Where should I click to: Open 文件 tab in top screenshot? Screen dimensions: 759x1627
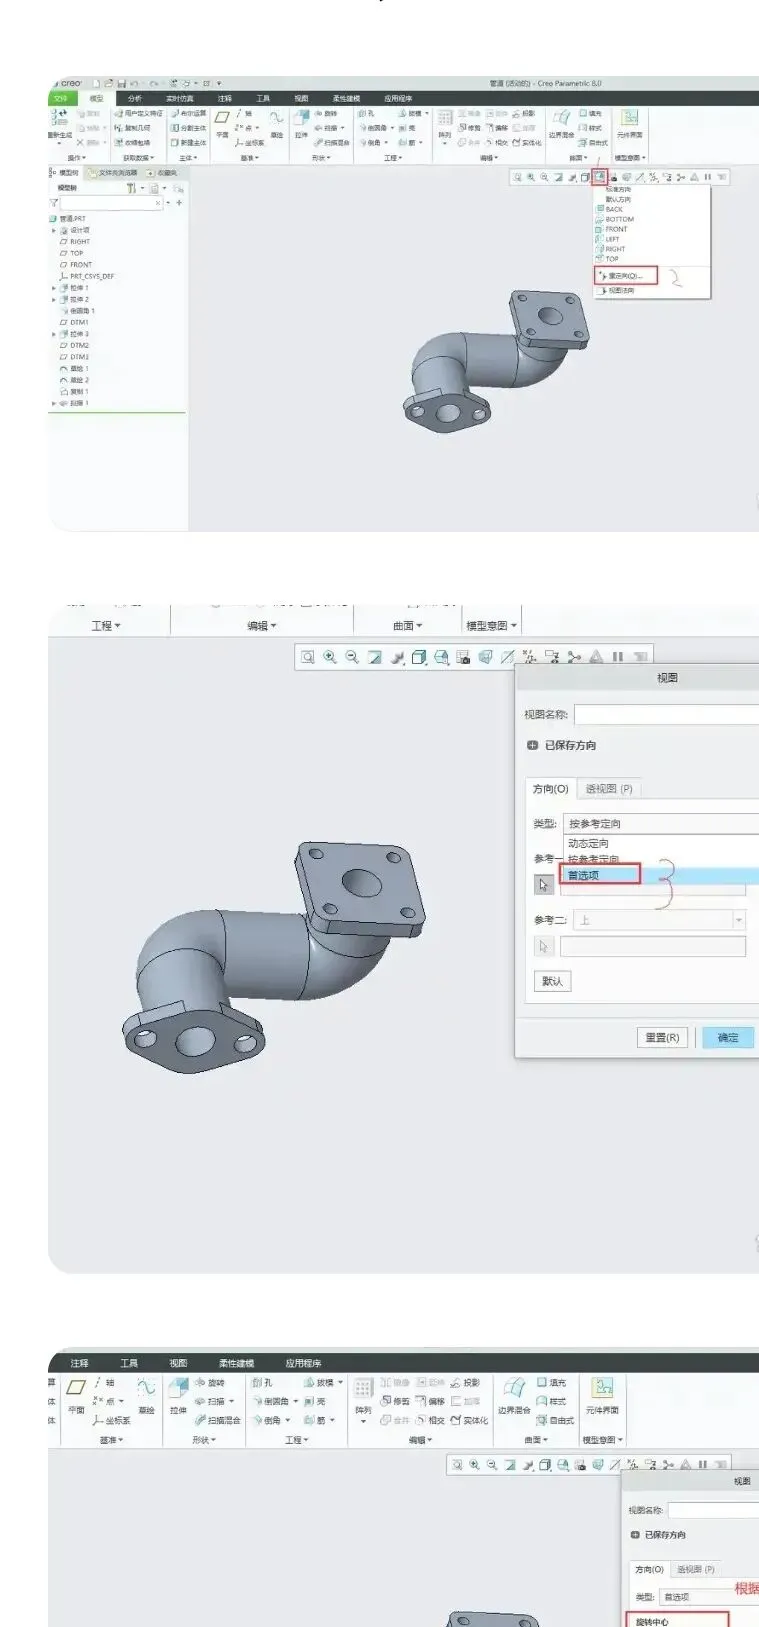(61, 99)
